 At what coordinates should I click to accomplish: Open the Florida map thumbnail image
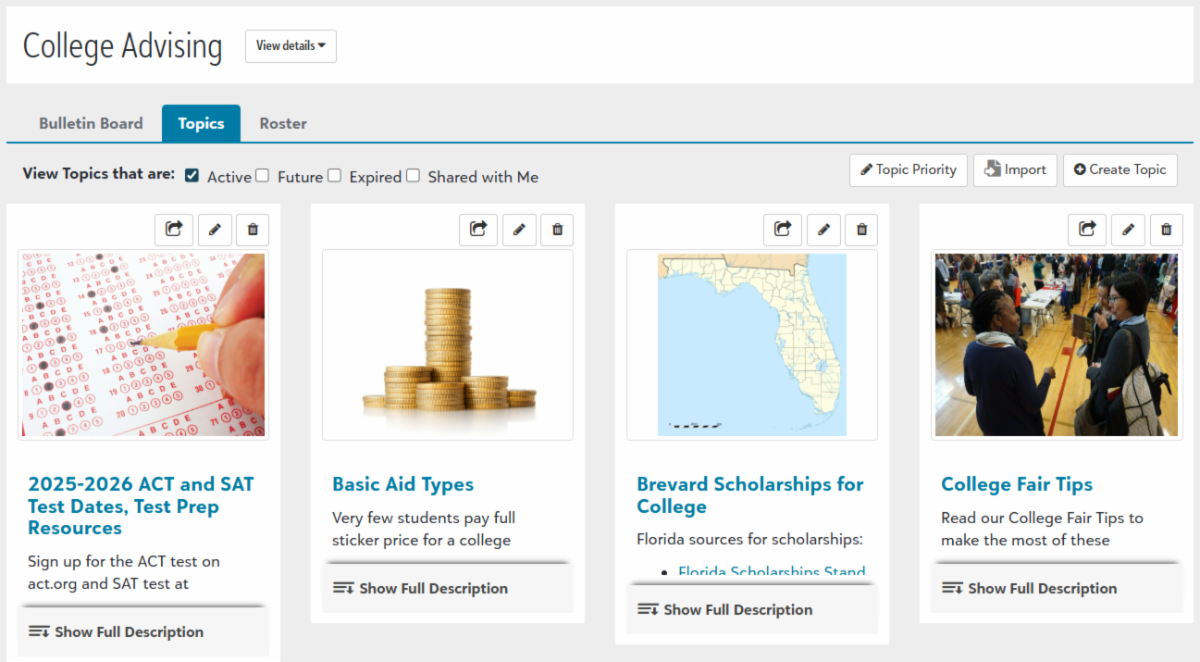(x=752, y=345)
